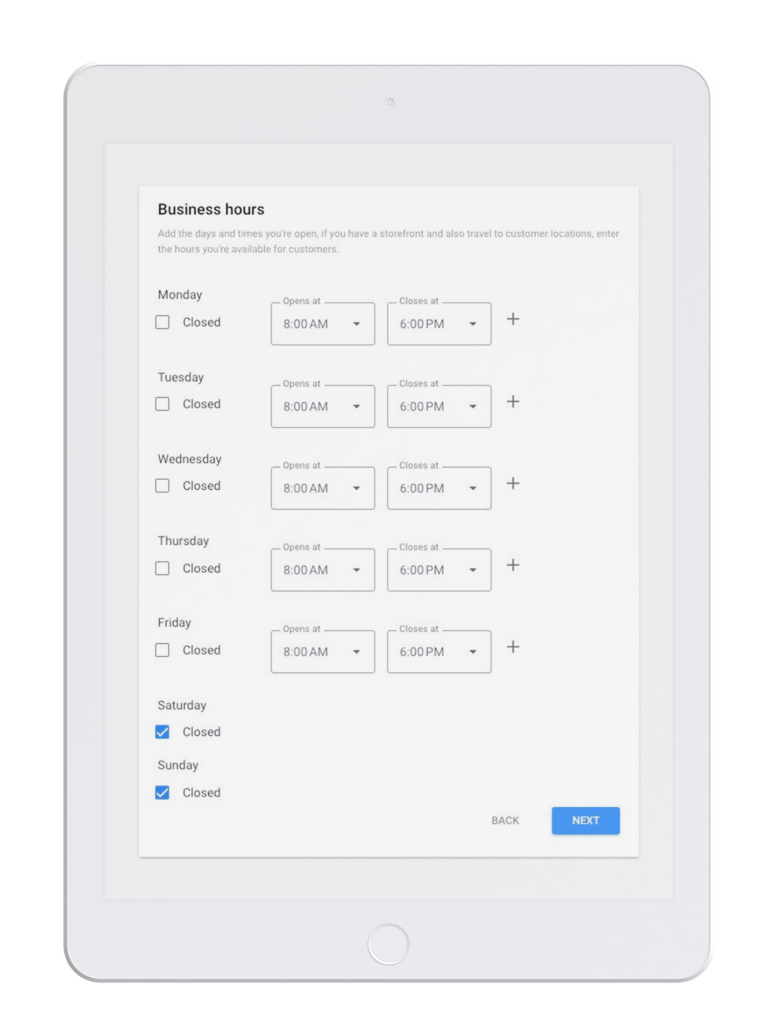Open Friday's Closes at time dropdown
Viewport: 778px width, 1024px height.
(439, 652)
